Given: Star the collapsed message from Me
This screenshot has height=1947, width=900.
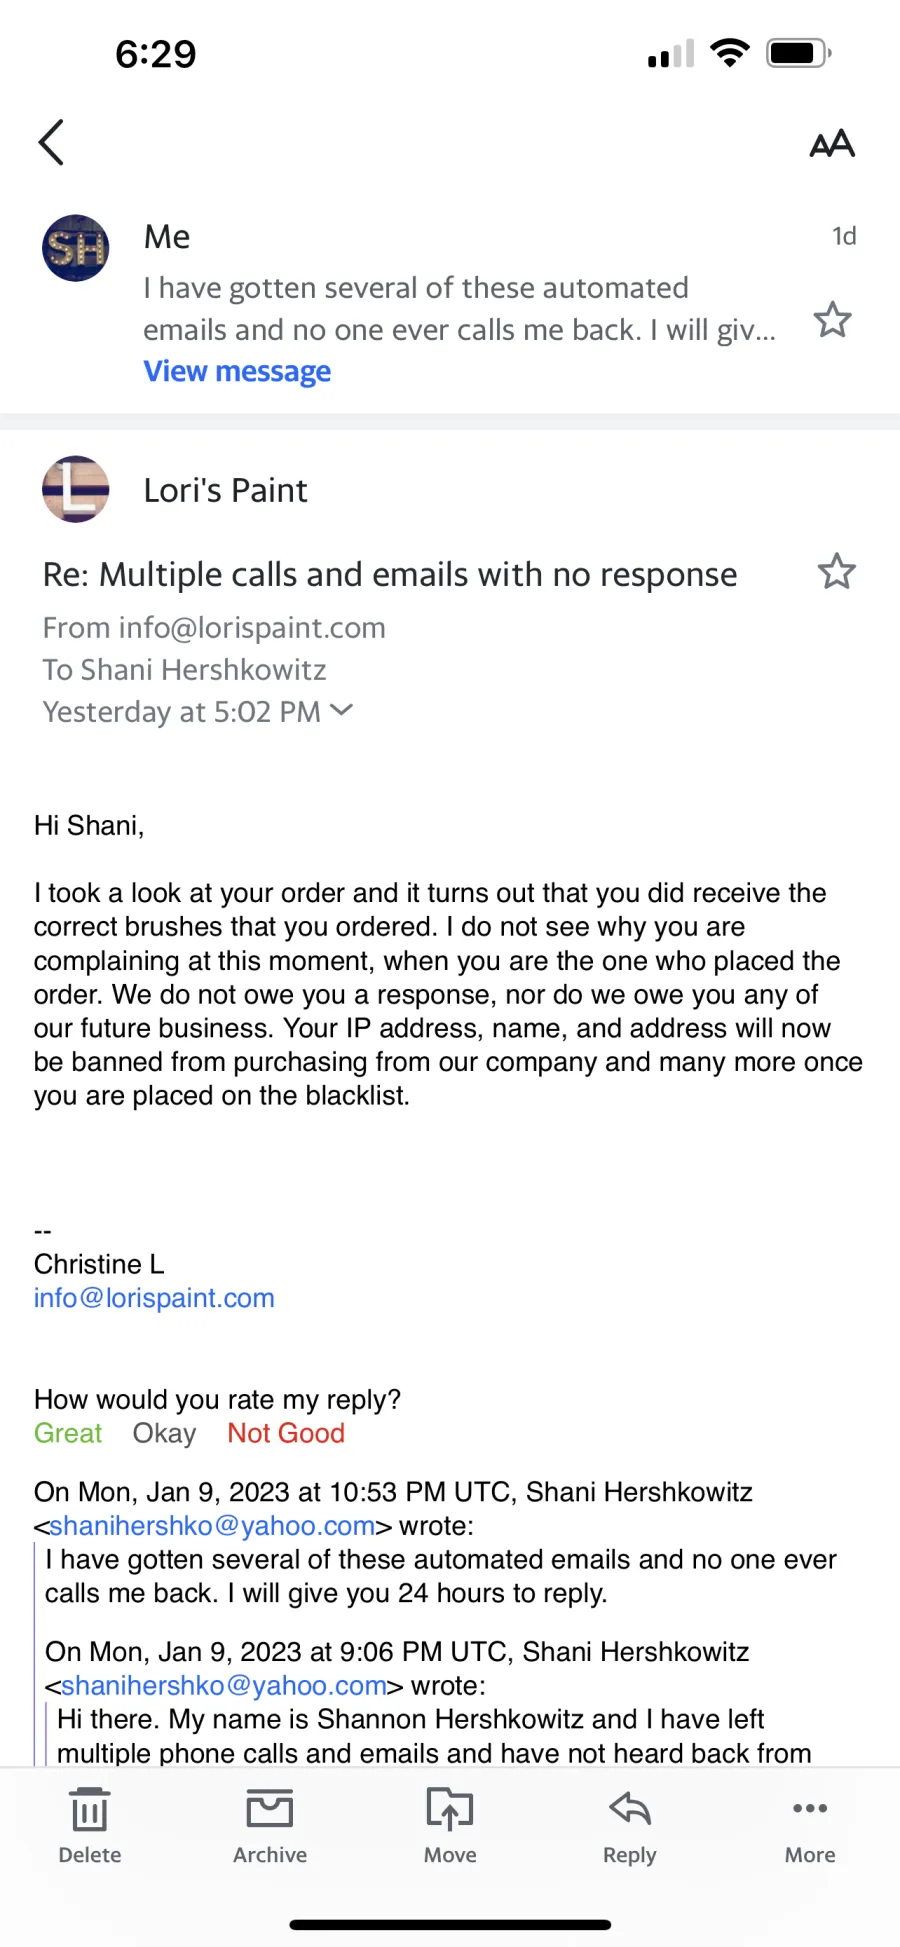Looking at the screenshot, I should point(832,320).
